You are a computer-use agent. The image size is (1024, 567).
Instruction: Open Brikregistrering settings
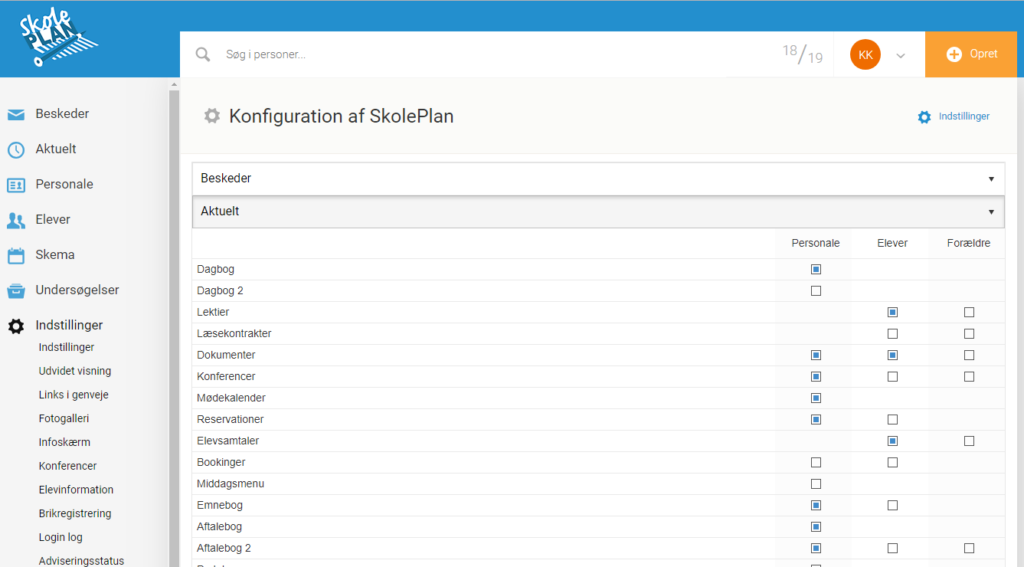pyautogui.click(x=74, y=513)
